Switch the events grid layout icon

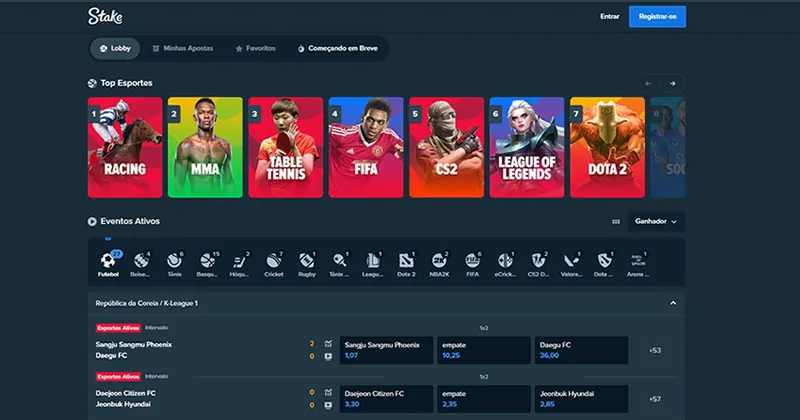pyautogui.click(x=616, y=221)
